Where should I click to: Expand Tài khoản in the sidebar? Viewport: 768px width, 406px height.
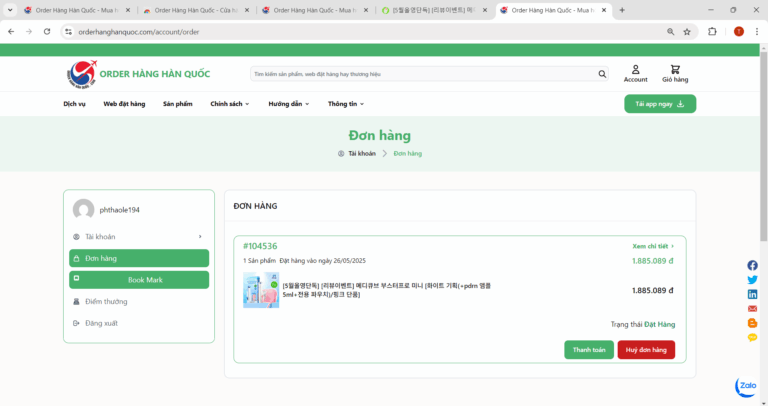click(139, 237)
